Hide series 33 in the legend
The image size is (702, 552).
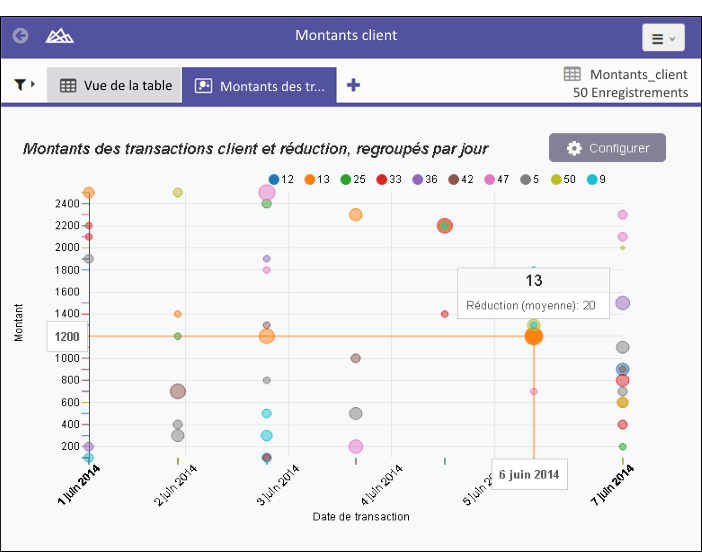389,179
